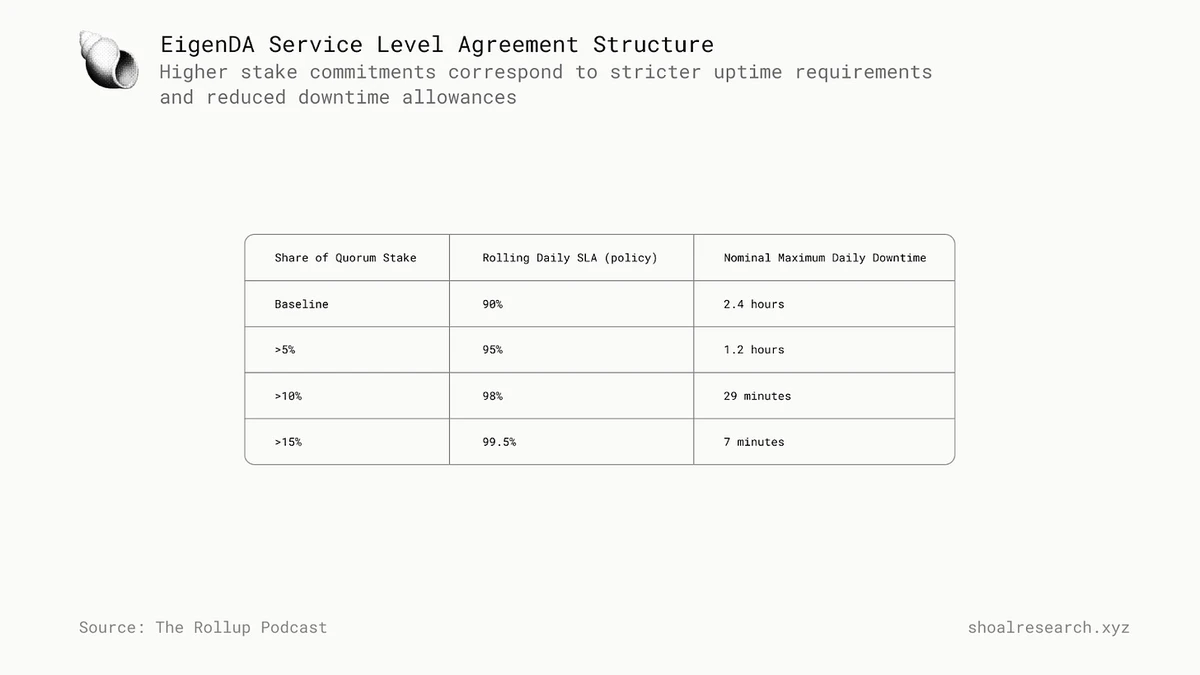Click the 98% SLA cell
This screenshot has width=1200, height=675.
(x=492, y=396)
